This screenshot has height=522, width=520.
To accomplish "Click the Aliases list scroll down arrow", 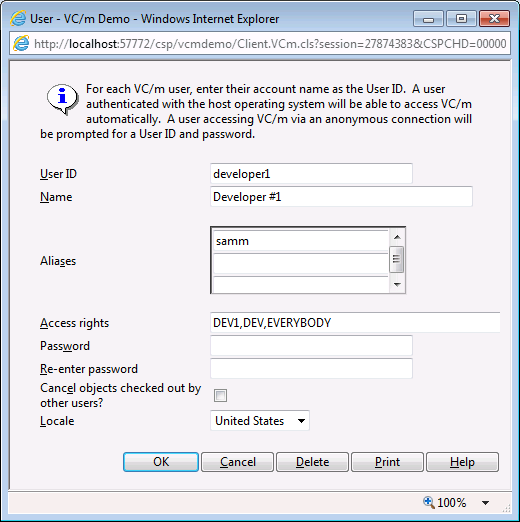I will [397, 284].
